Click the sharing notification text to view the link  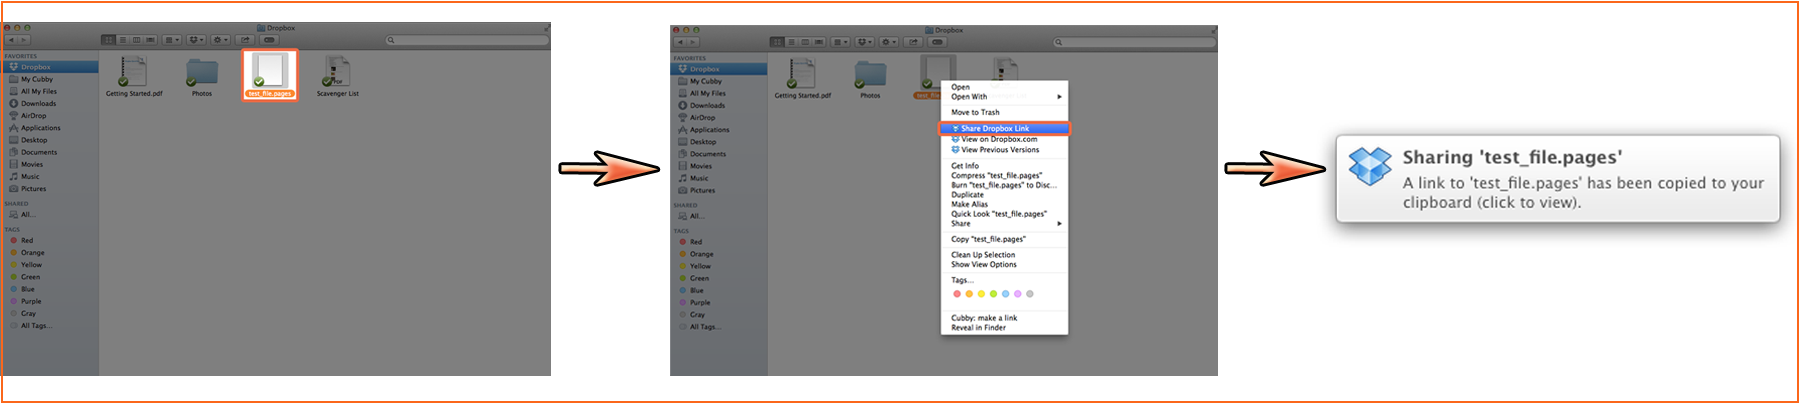coord(1582,192)
